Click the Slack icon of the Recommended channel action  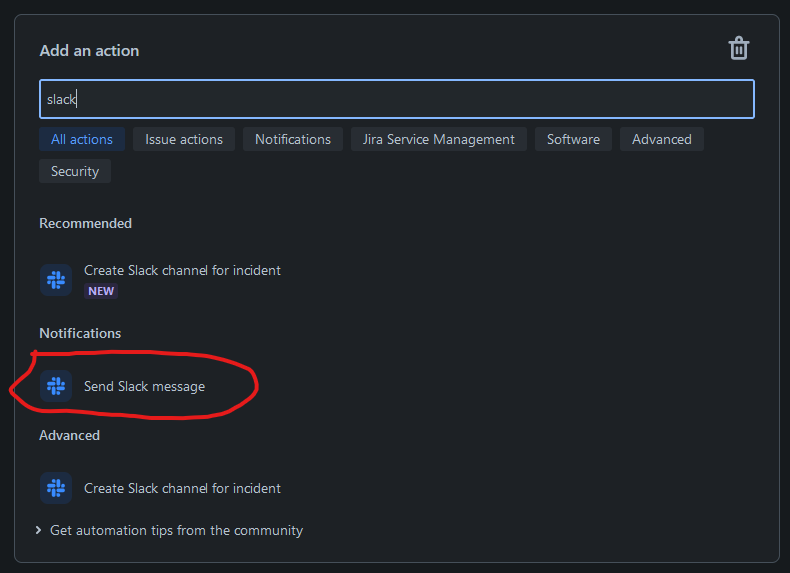[56, 280]
